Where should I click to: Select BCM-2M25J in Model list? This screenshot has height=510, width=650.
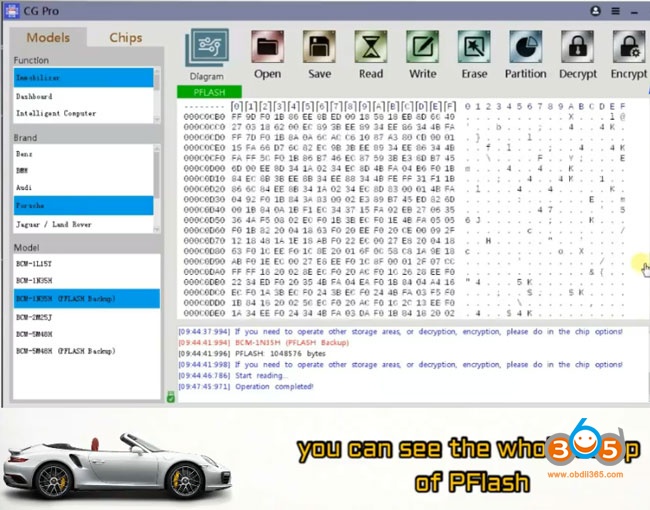pos(37,316)
